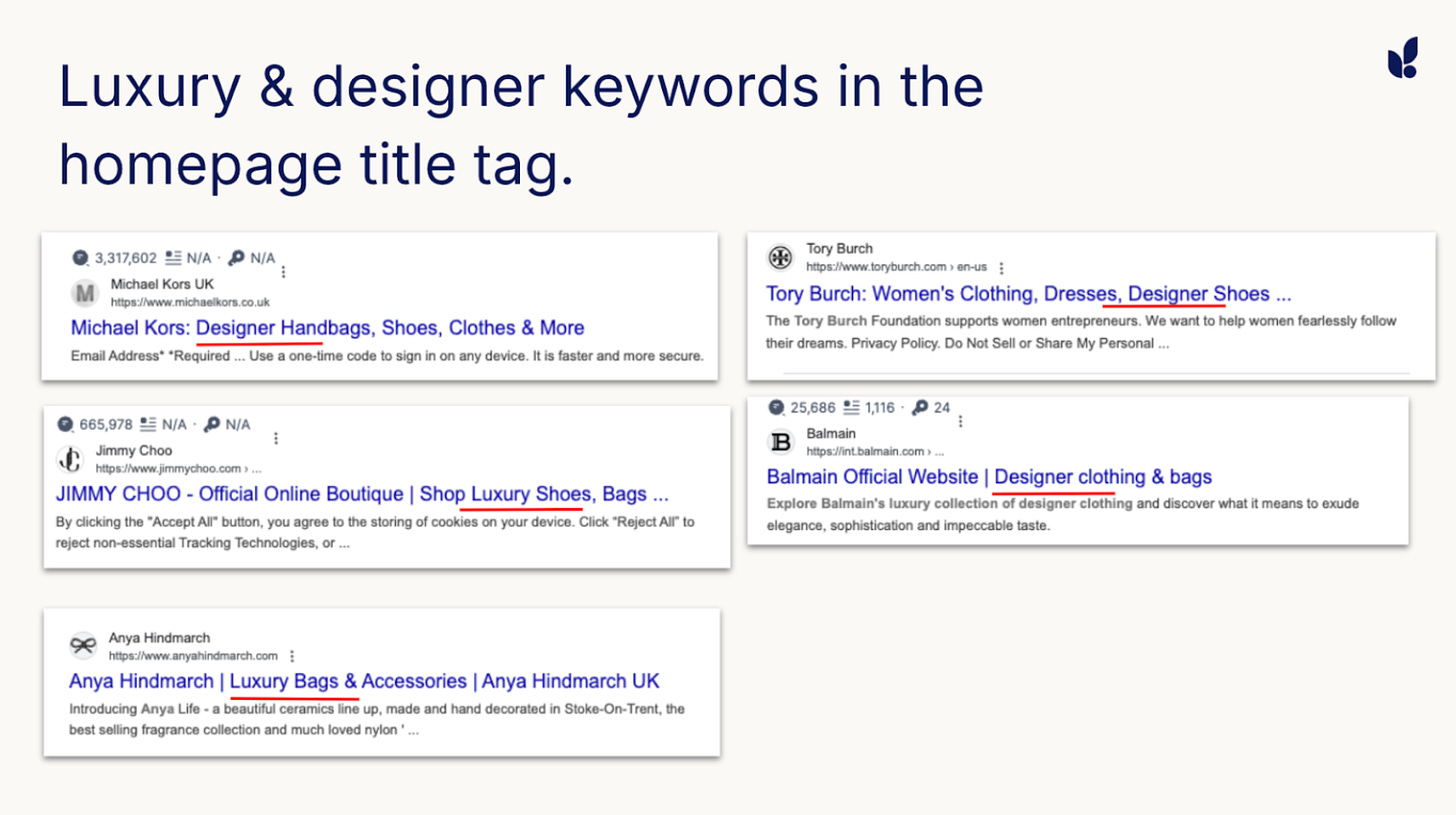Image resolution: width=1456 pixels, height=815 pixels.
Task: Click the key icon in Jimmy Choo metrics
Action: (x=211, y=424)
